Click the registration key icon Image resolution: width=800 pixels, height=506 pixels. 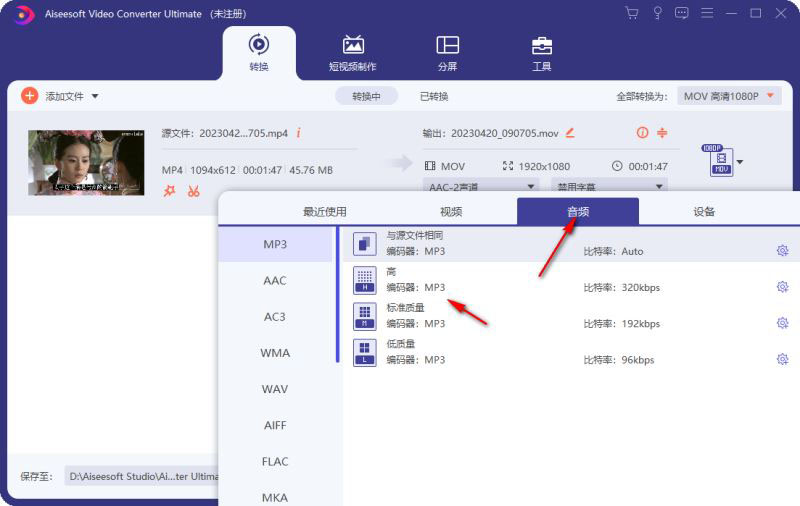pyautogui.click(x=657, y=13)
